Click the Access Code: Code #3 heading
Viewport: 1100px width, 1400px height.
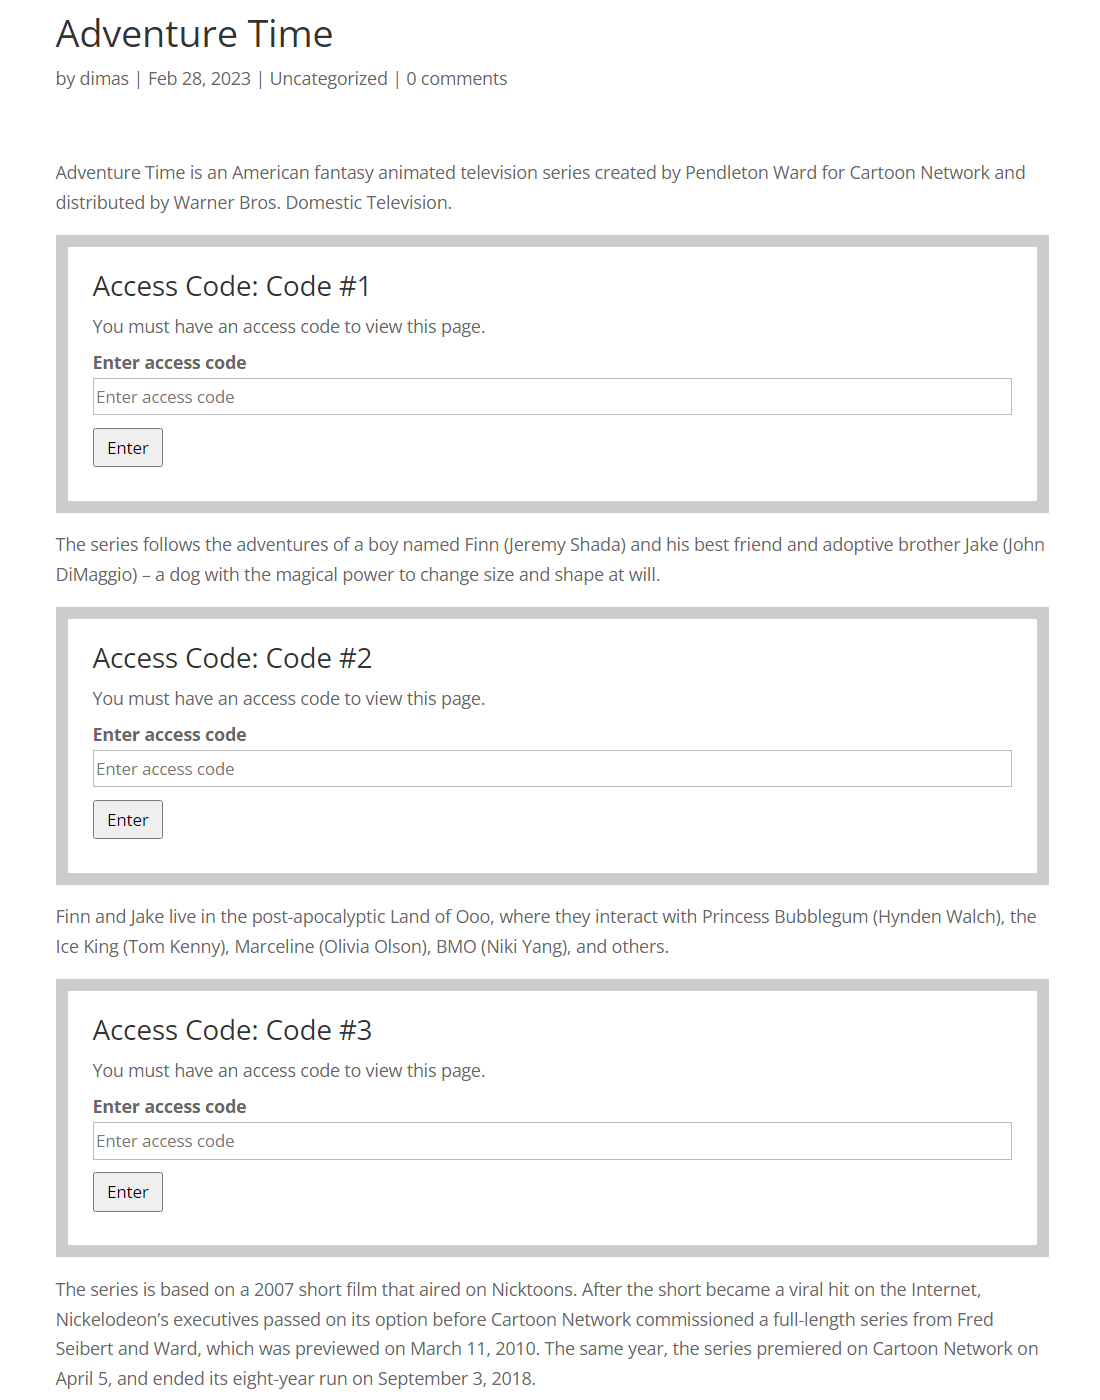[232, 1030]
